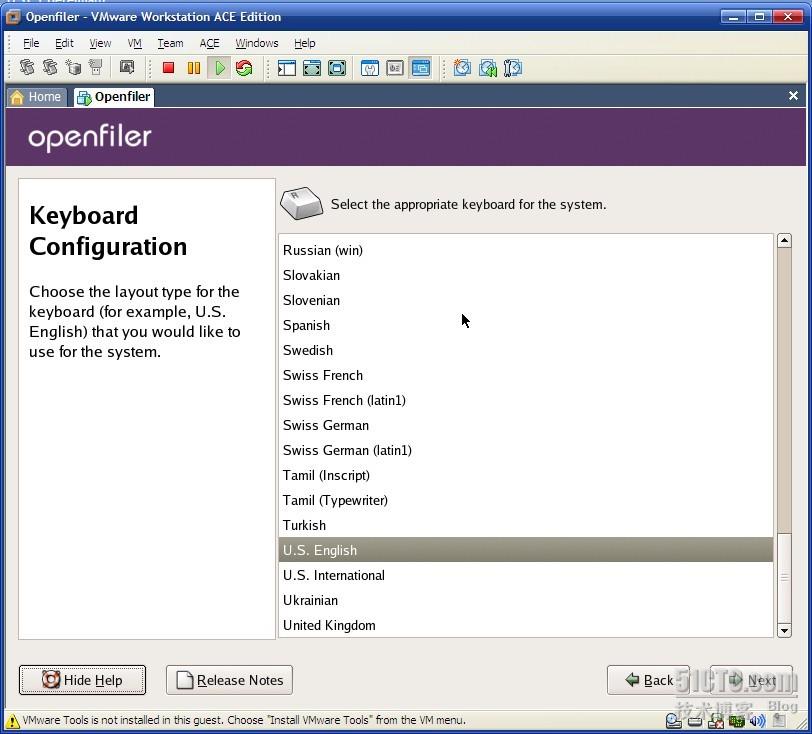Switch to quick switch mode icon
Screen dimensions: 812x734
coord(312,68)
